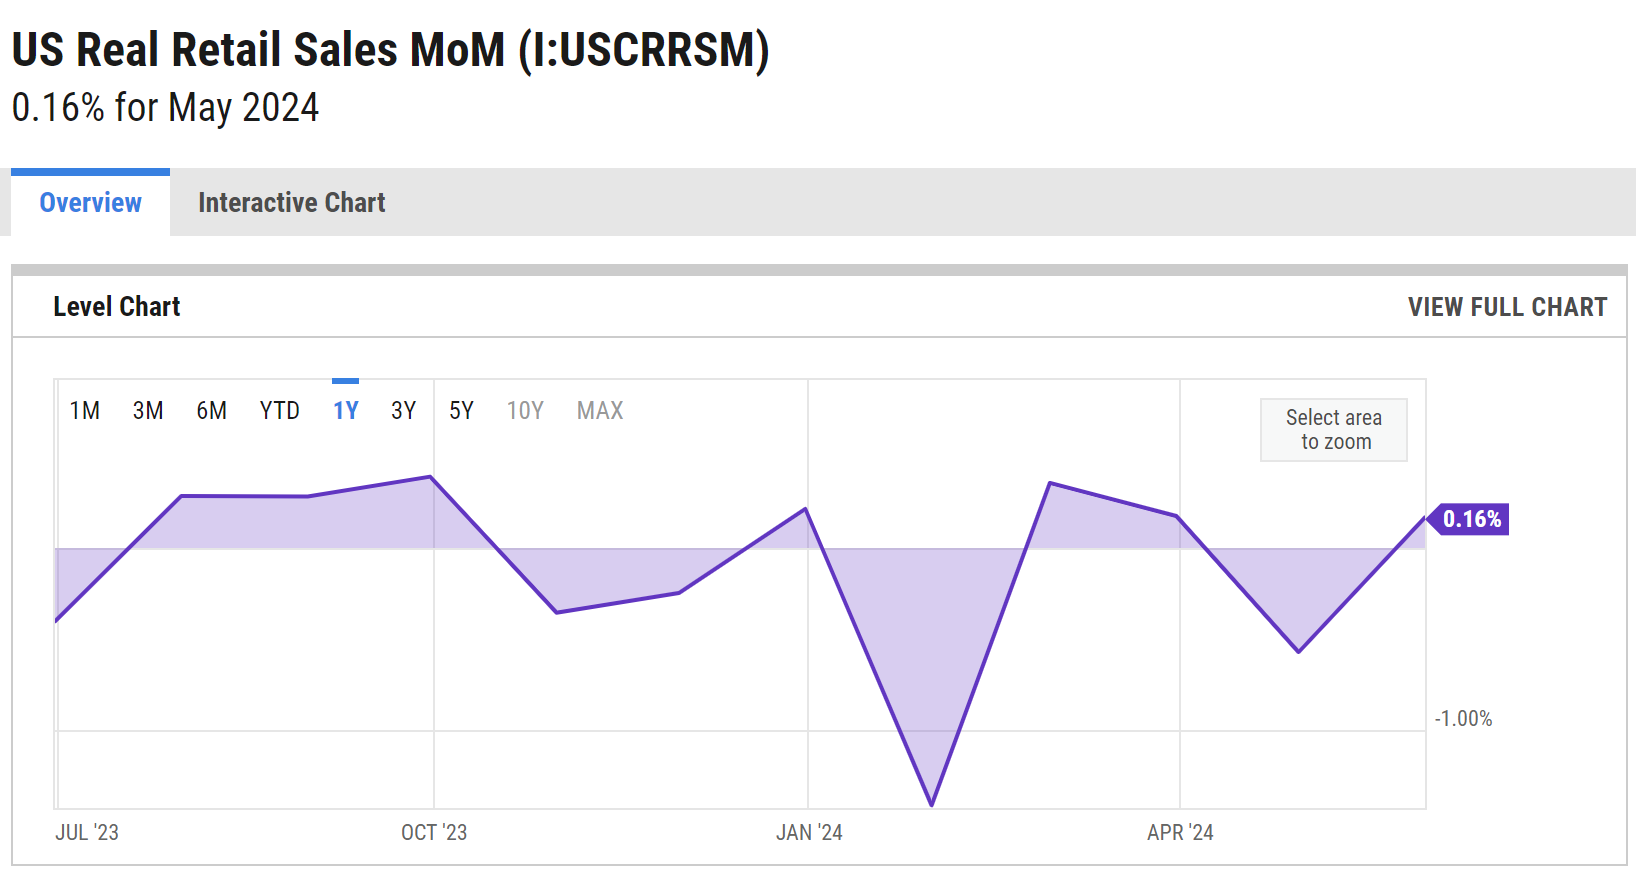Select the MAX time range
This screenshot has width=1636, height=875.
pos(600,411)
